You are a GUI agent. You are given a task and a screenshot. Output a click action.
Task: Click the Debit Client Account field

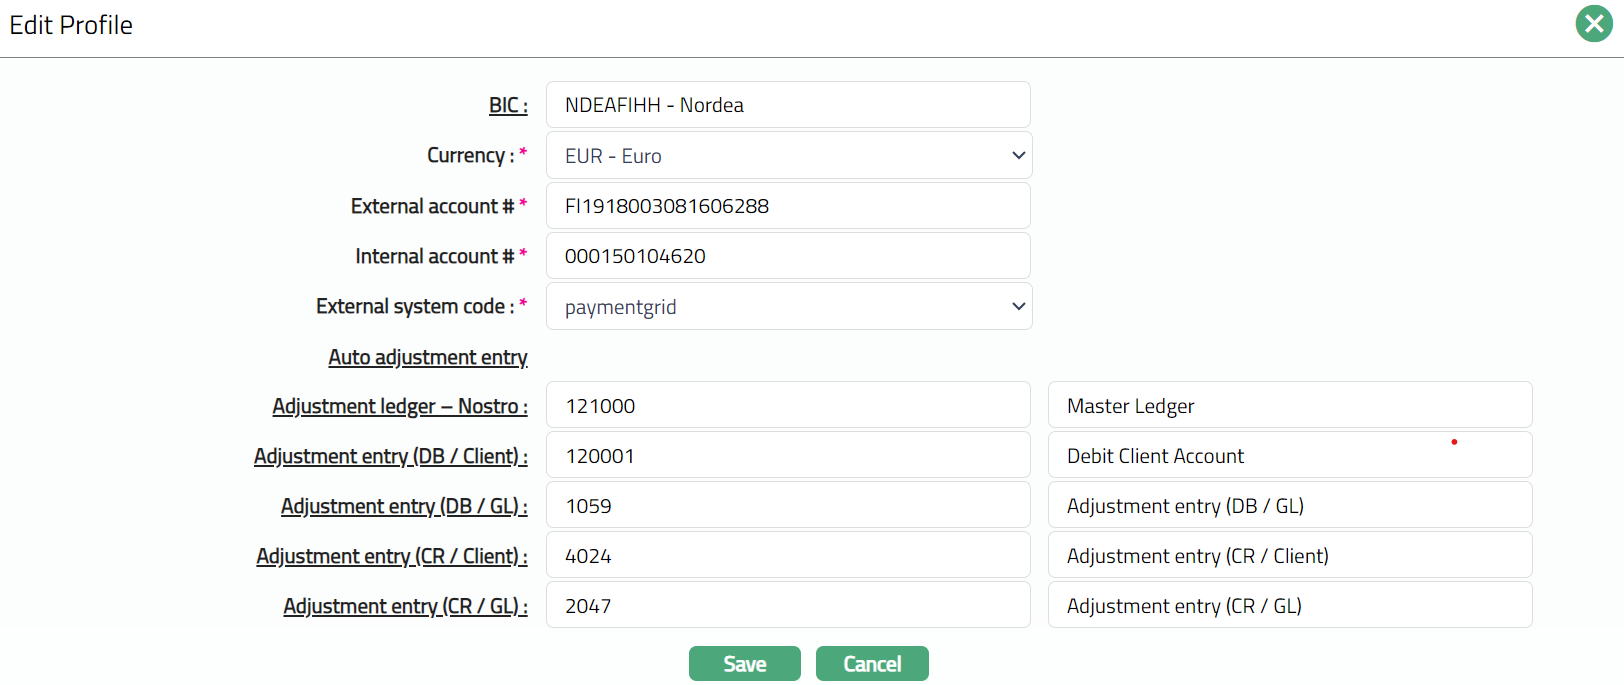(1289, 456)
